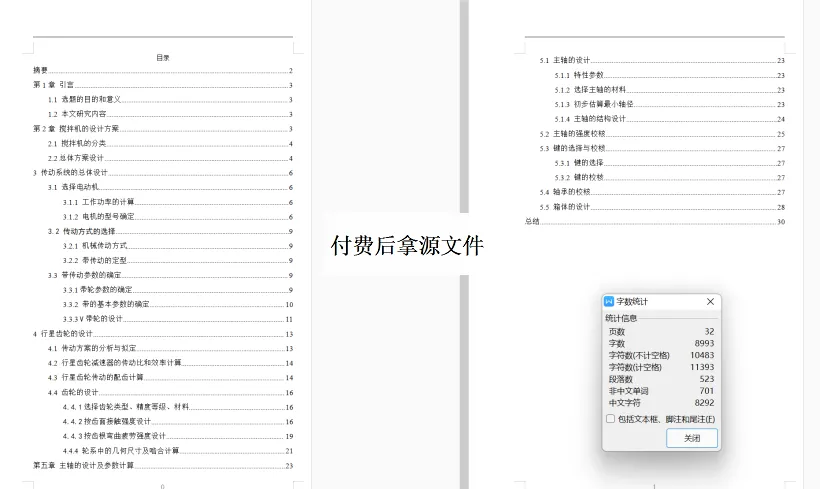Click the 关闭 button
Screen dimensions: 820x489
click(x=692, y=438)
